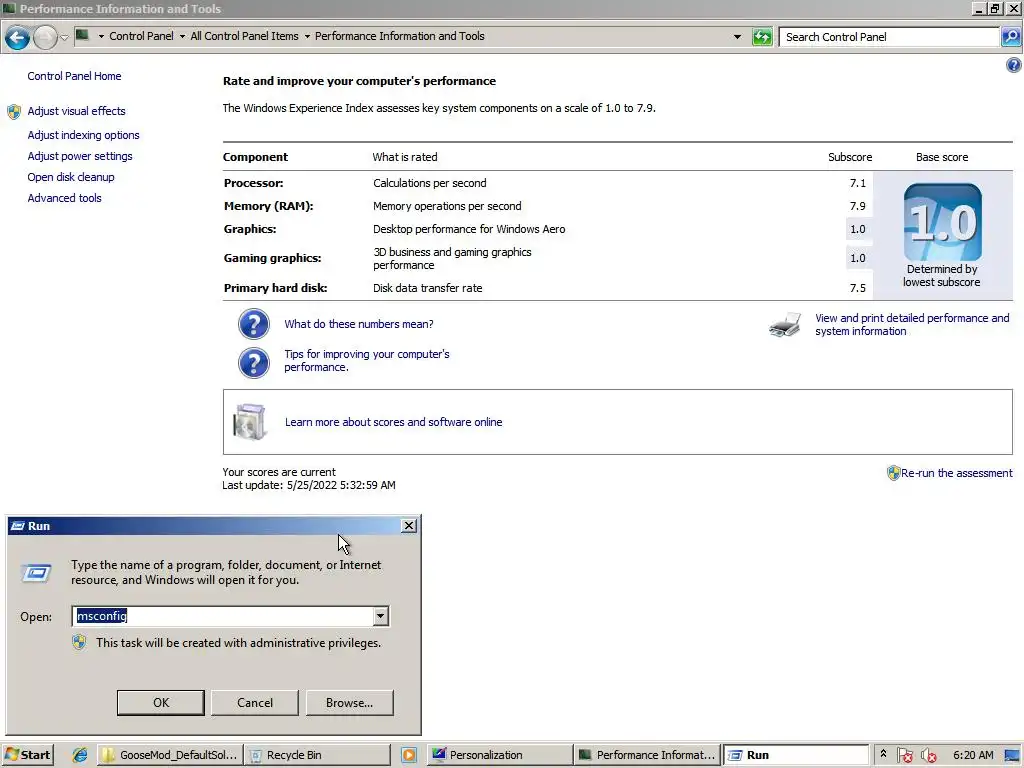Close the Run dialog
1024x768 pixels.
coord(409,526)
